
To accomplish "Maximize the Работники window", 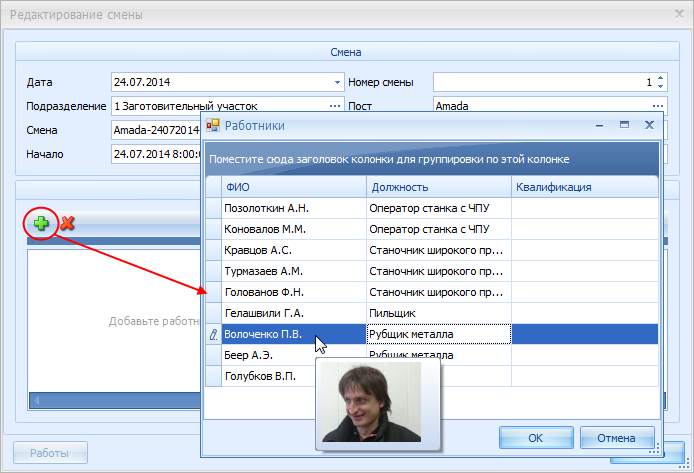I will [625, 125].
